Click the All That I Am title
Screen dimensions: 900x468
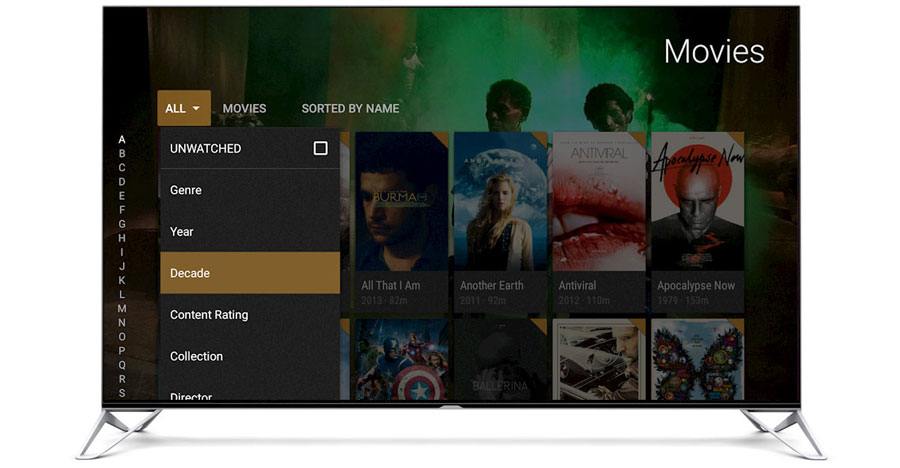[390, 285]
